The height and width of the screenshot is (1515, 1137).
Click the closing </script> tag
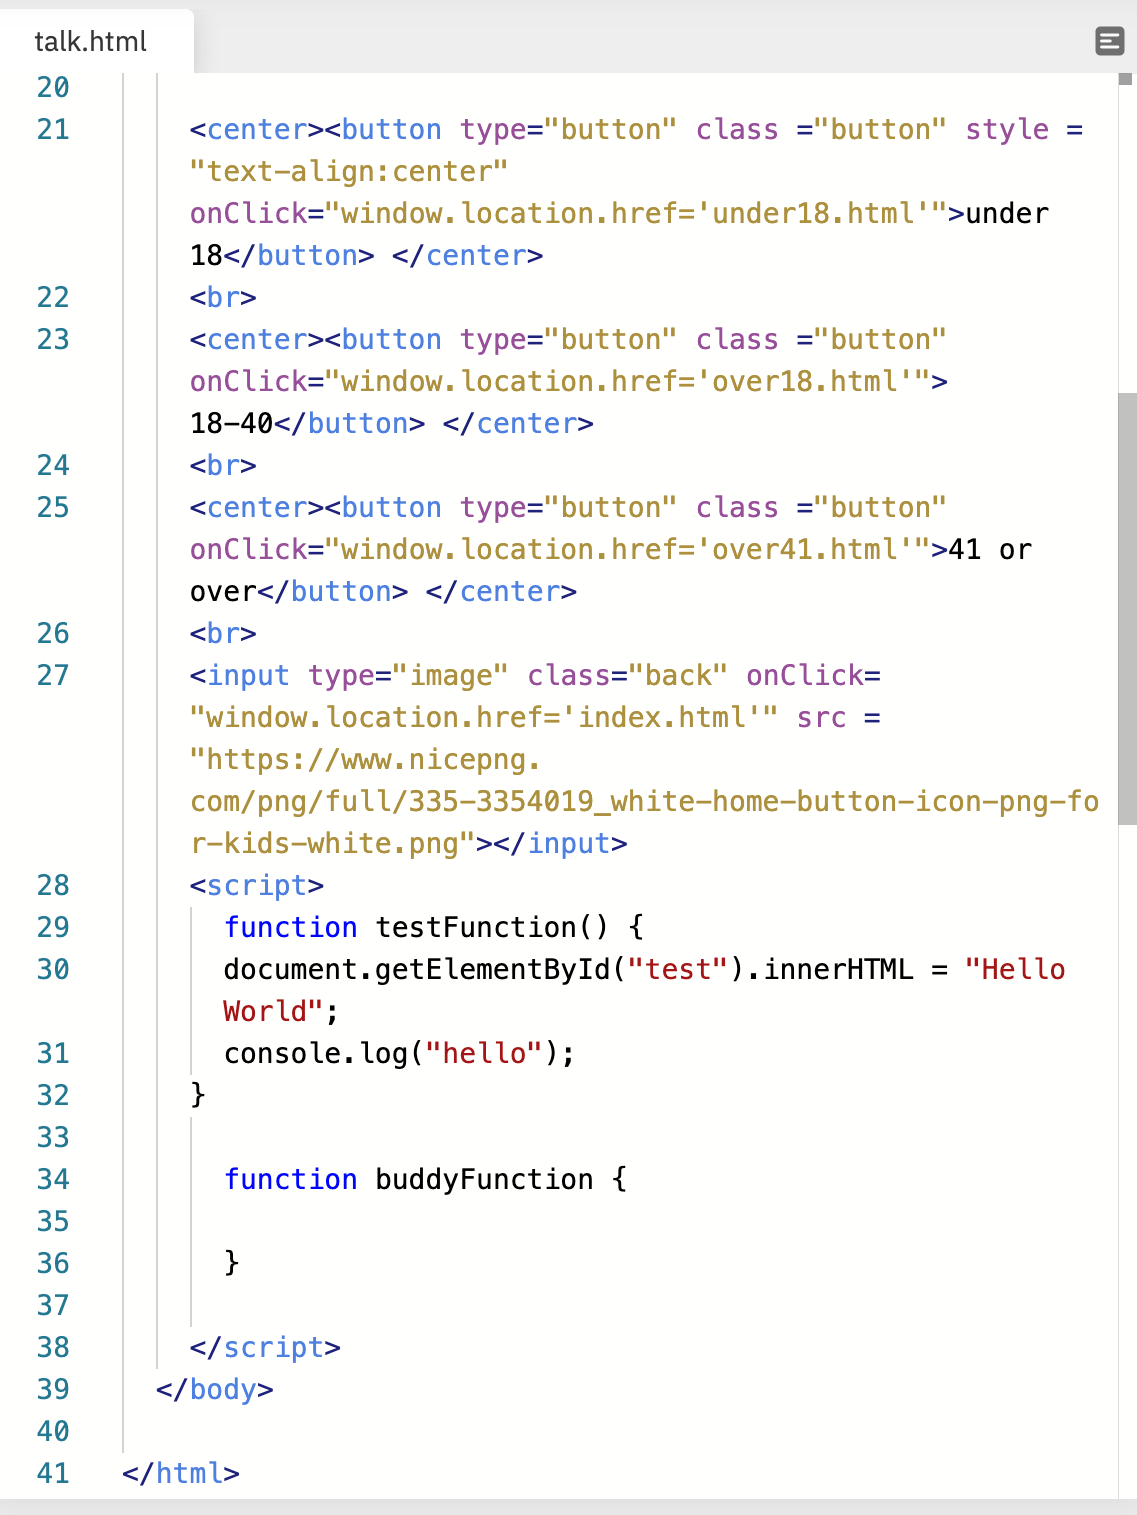pyautogui.click(x=265, y=1347)
